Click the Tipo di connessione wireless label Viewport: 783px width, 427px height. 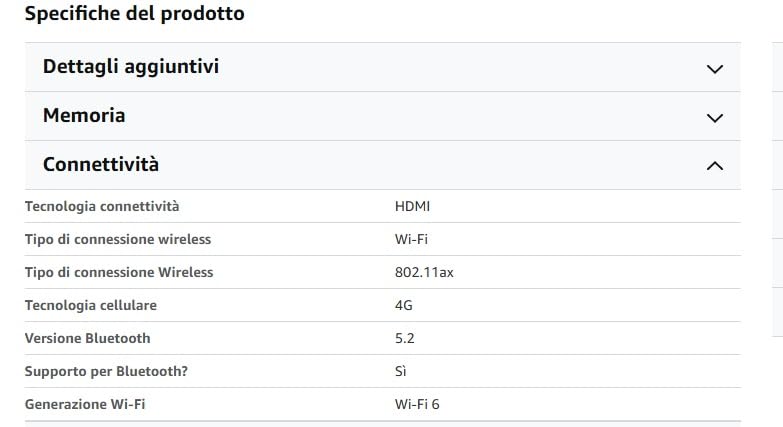118,239
